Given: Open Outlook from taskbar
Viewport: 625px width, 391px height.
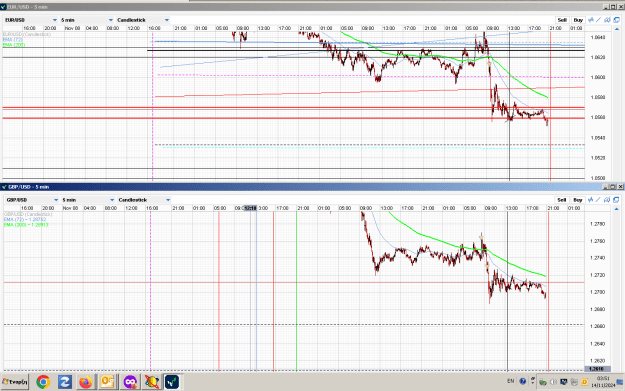Looking at the screenshot, I should pyautogui.click(x=108, y=382).
